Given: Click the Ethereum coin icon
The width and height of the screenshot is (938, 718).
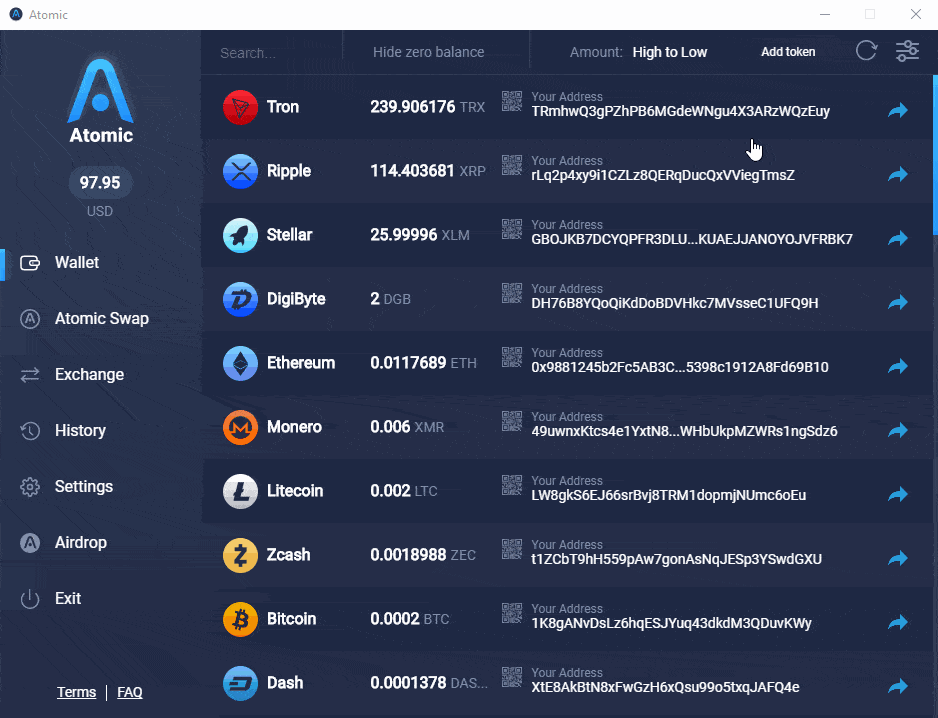Looking at the screenshot, I should click(240, 363).
